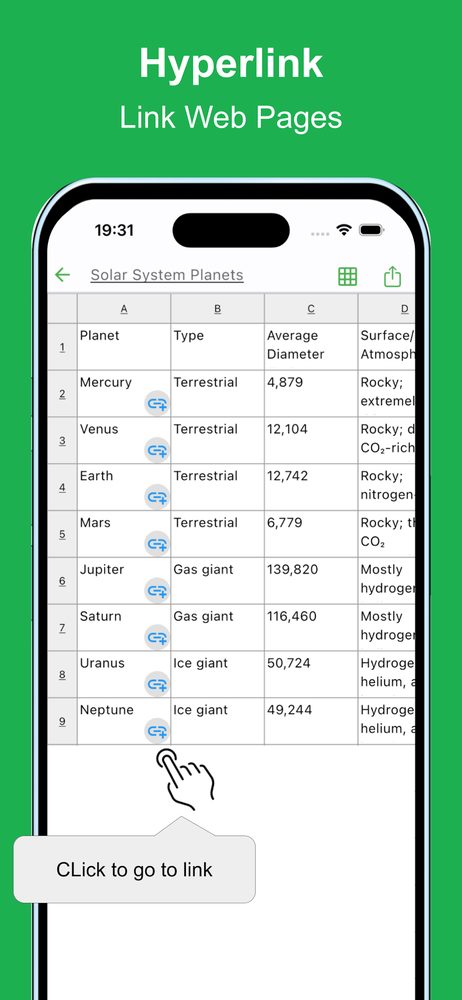Select the top-left corner select-all cell
Screen dimensions: 462x1000
(63, 309)
